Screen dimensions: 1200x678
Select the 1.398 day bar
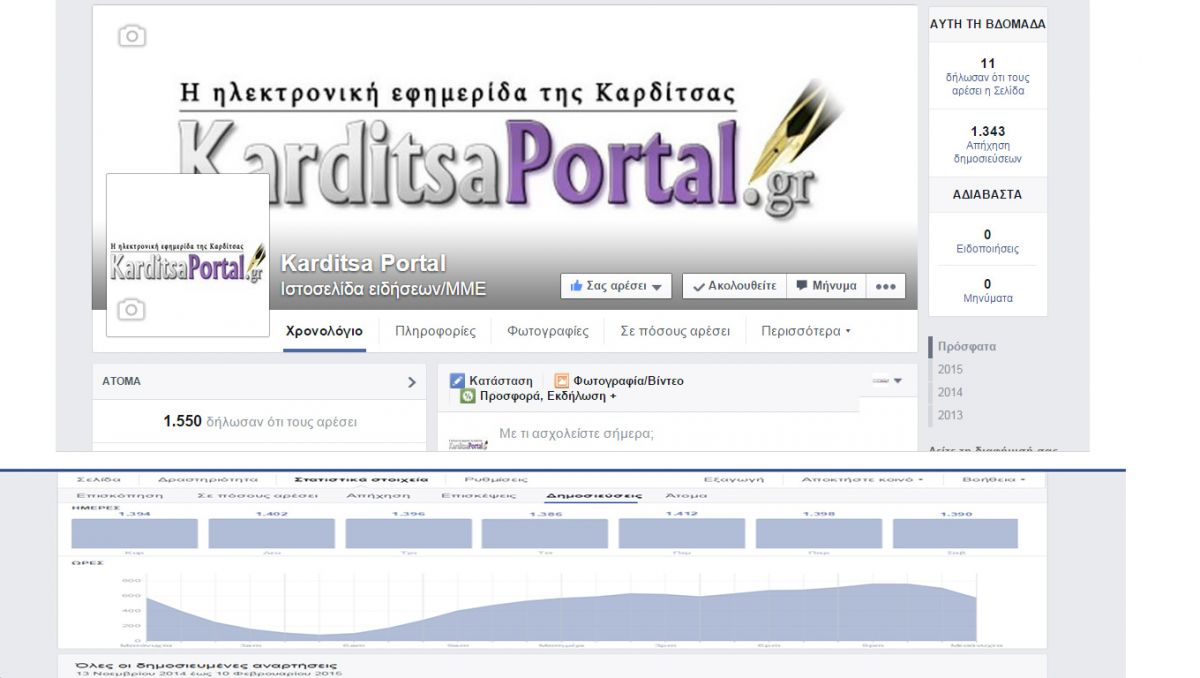[x=819, y=533]
